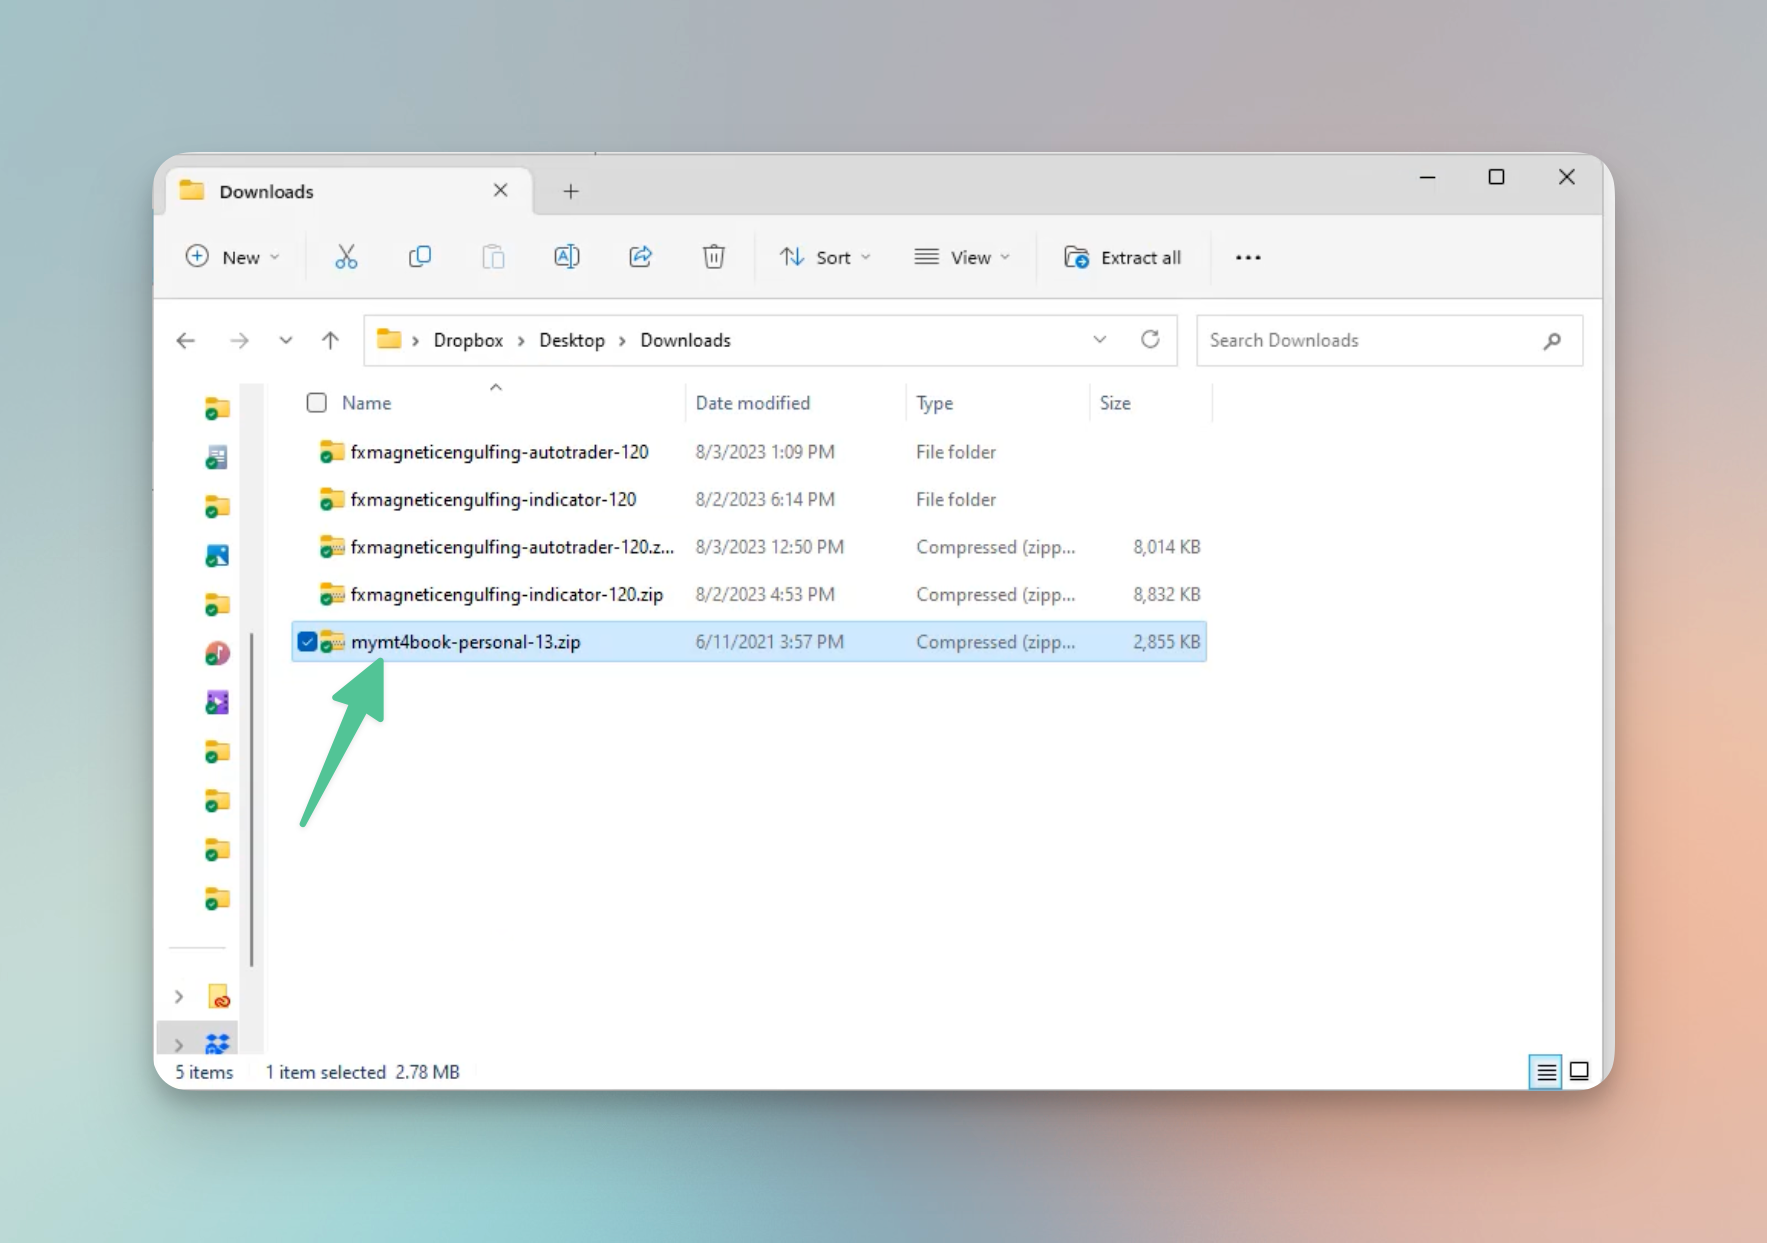Click the Search Downloads input field

1370,340
